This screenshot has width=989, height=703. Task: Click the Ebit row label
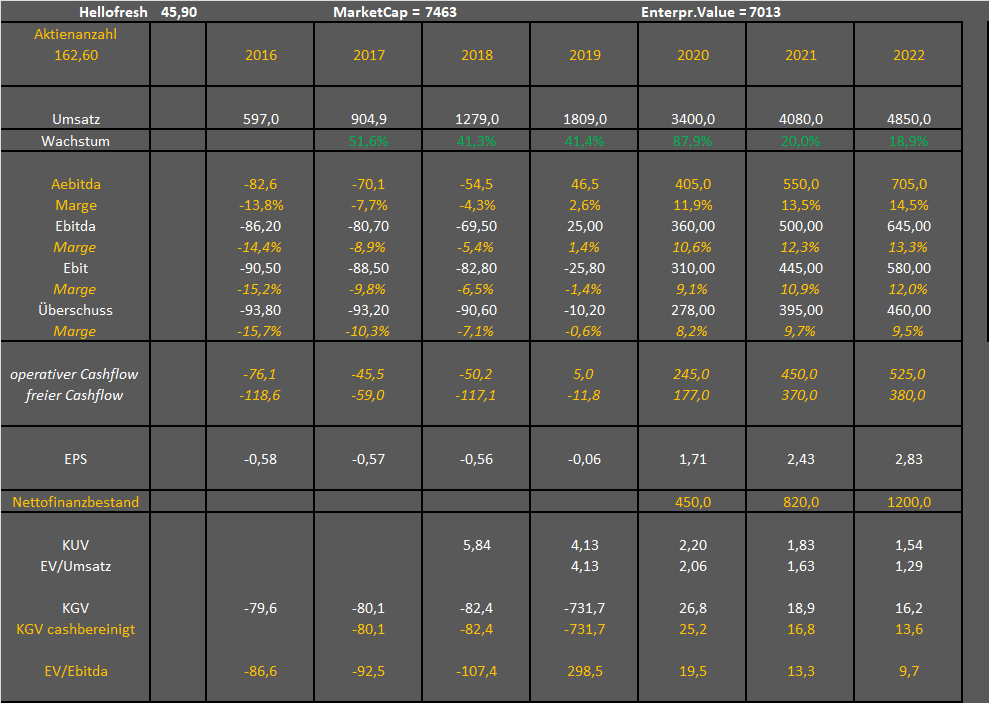coord(76,268)
